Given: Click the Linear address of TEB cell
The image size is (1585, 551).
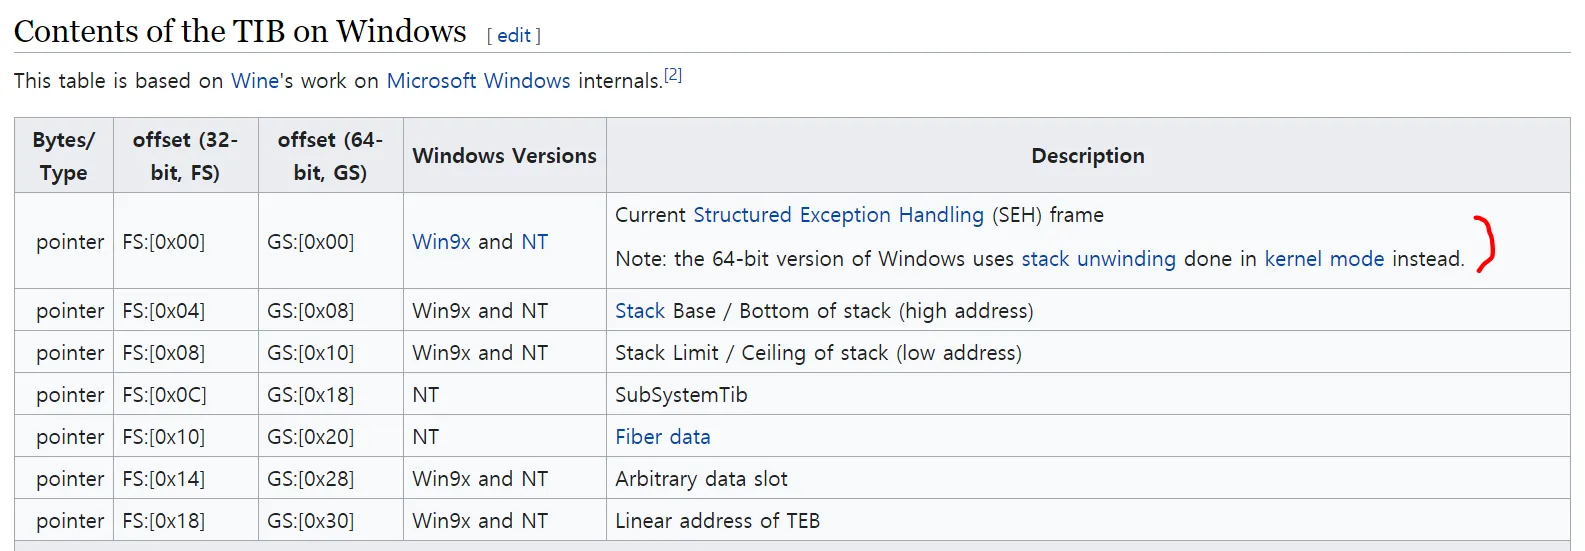Looking at the screenshot, I should [x=717, y=521].
